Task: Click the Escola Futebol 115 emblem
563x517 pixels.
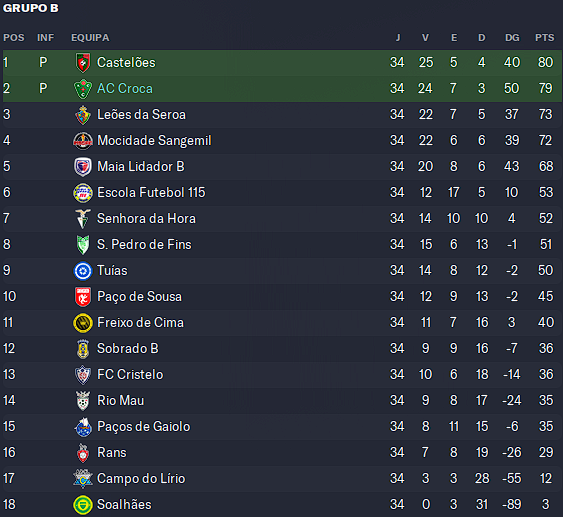Action: point(83,193)
